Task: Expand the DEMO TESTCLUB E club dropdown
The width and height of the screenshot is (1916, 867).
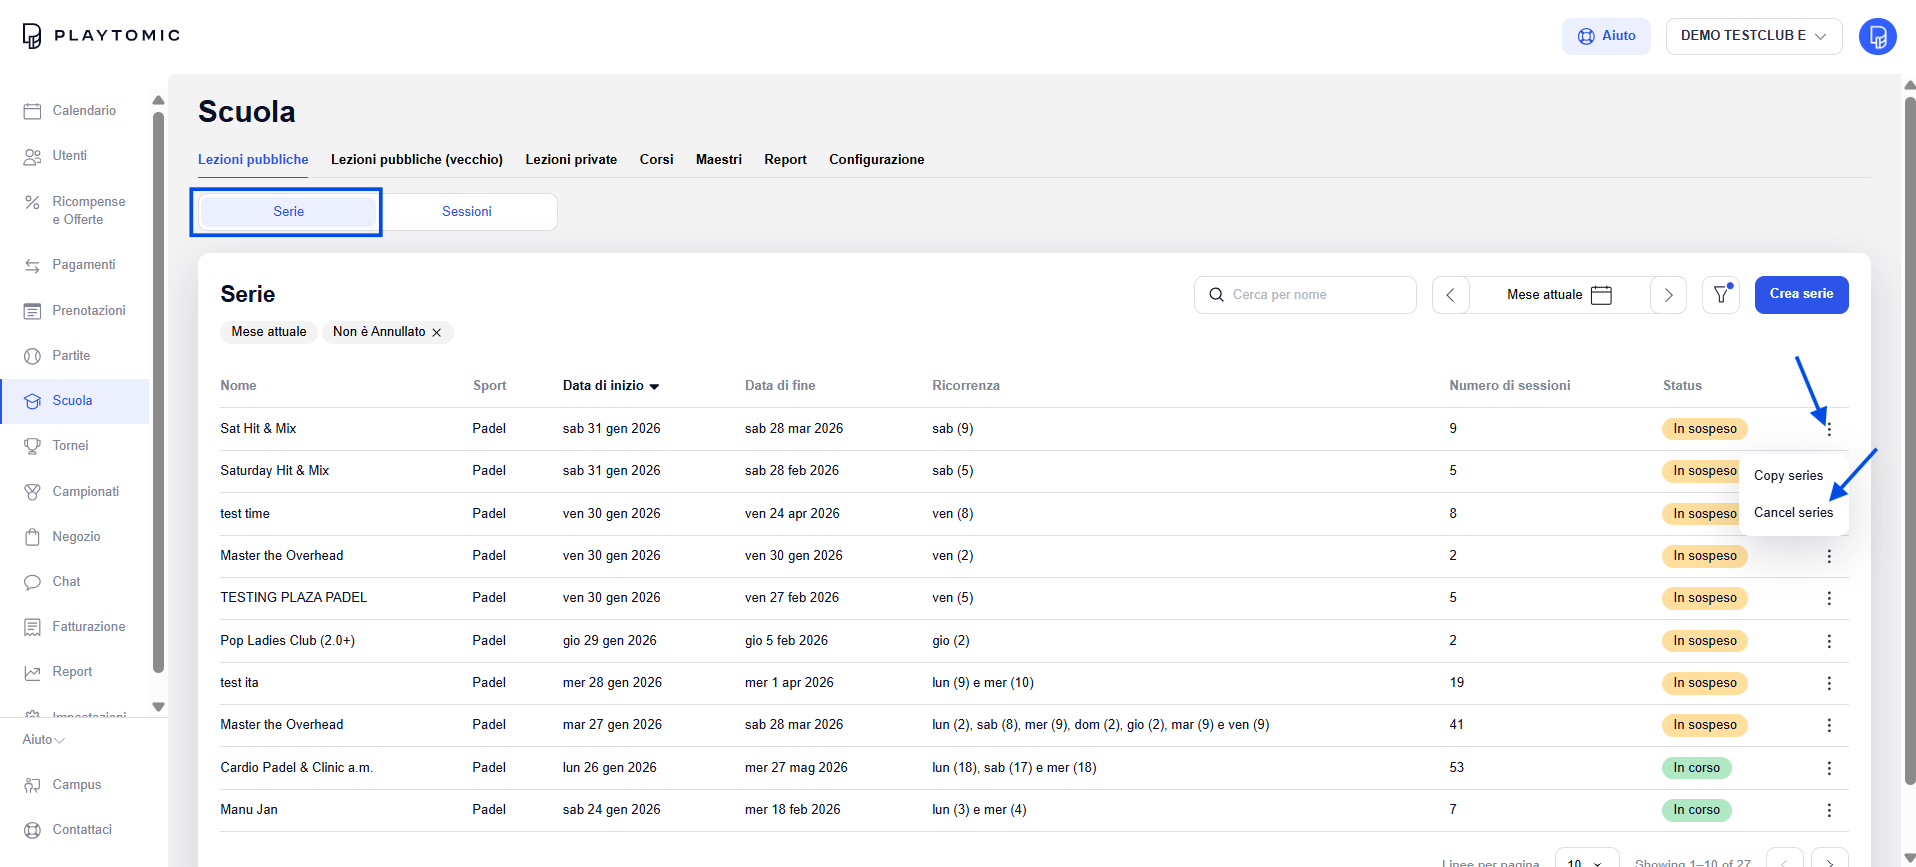Action: click(x=1753, y=36)
